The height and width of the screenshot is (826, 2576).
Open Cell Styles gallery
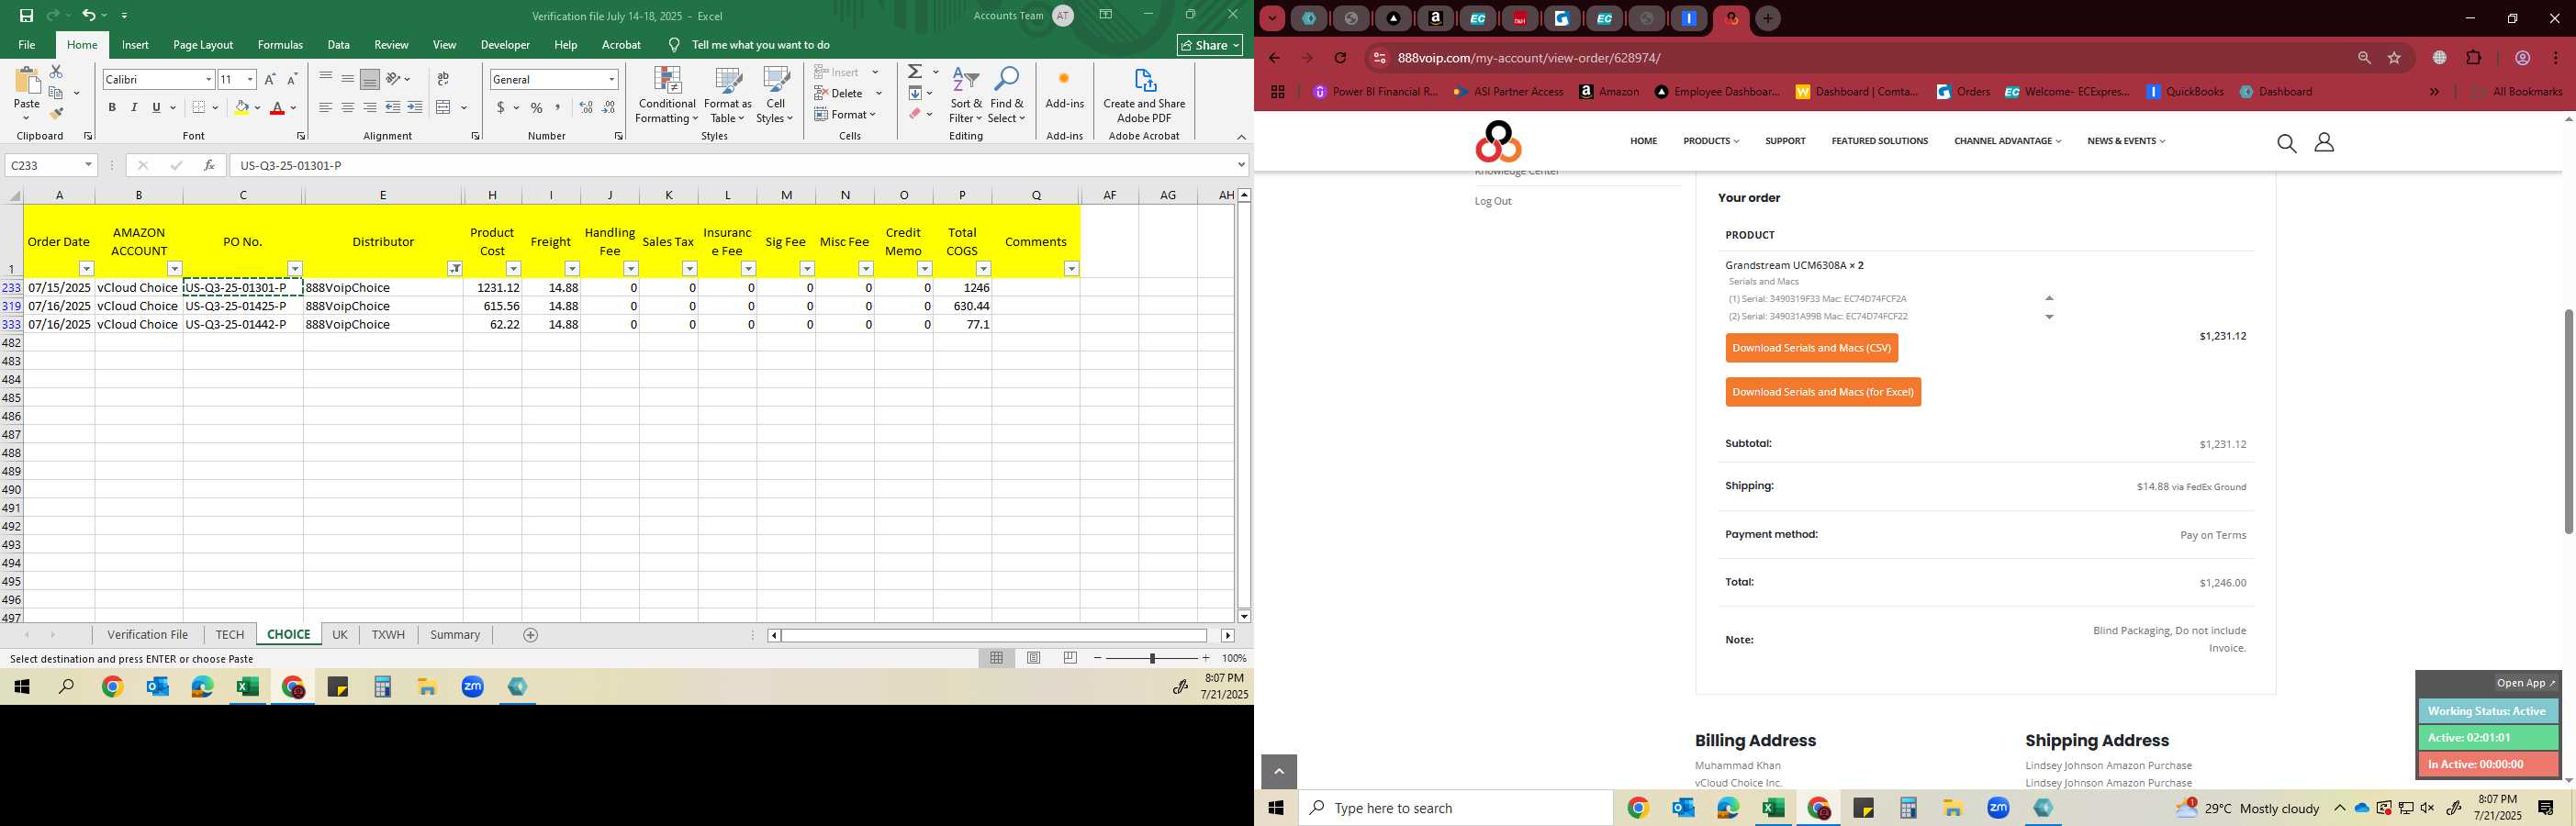coord(775,96)
